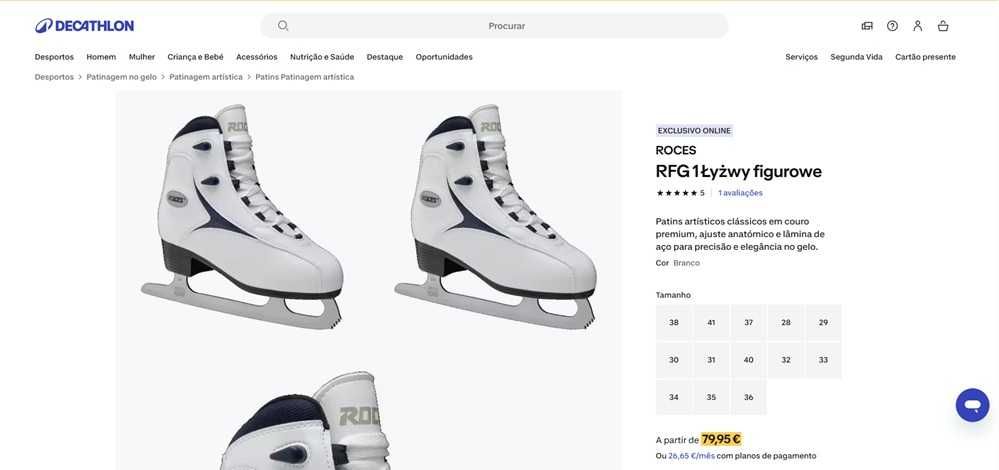Viewport: 999px width, 470px height.
Task: Open the 1 avaliações reviews link
Action: pyautogui.click(x=740, y=193)
